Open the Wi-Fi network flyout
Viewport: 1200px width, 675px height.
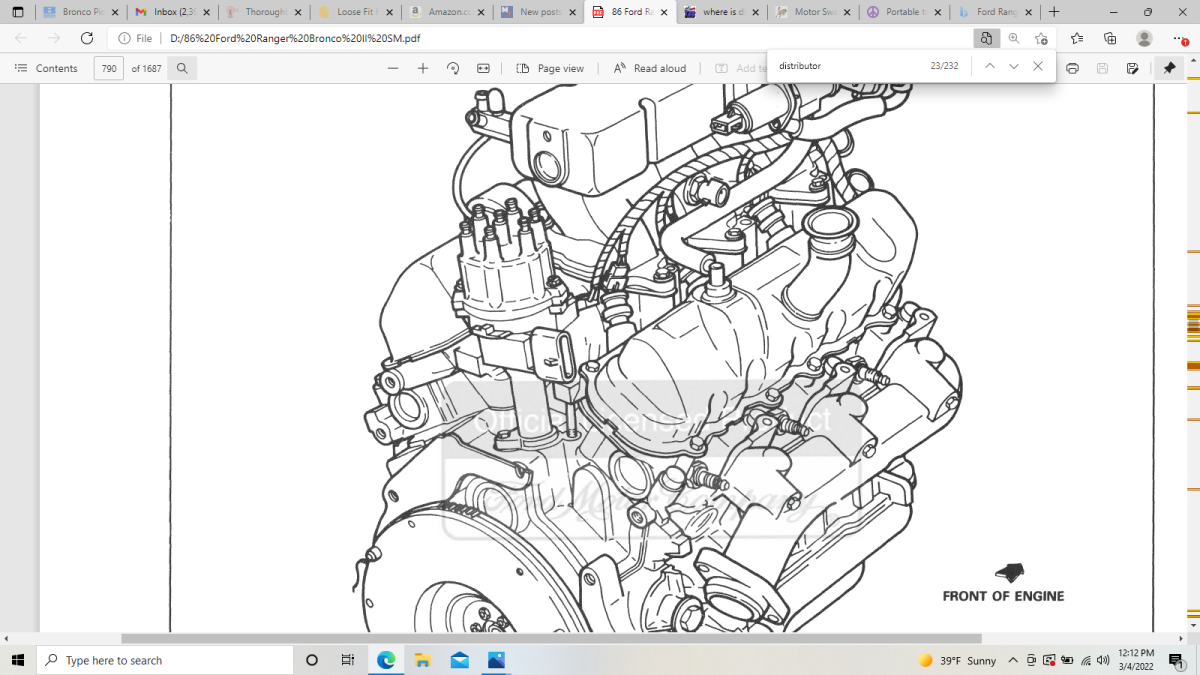(x=1085, y=660)
